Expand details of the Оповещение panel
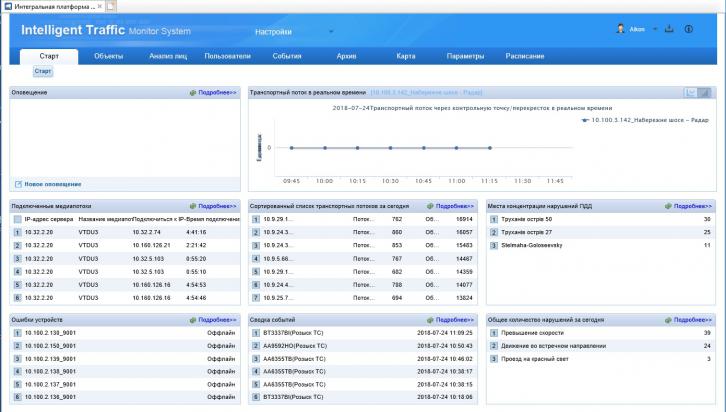This screenshot has width=726, height=412. tap(213, 92)
